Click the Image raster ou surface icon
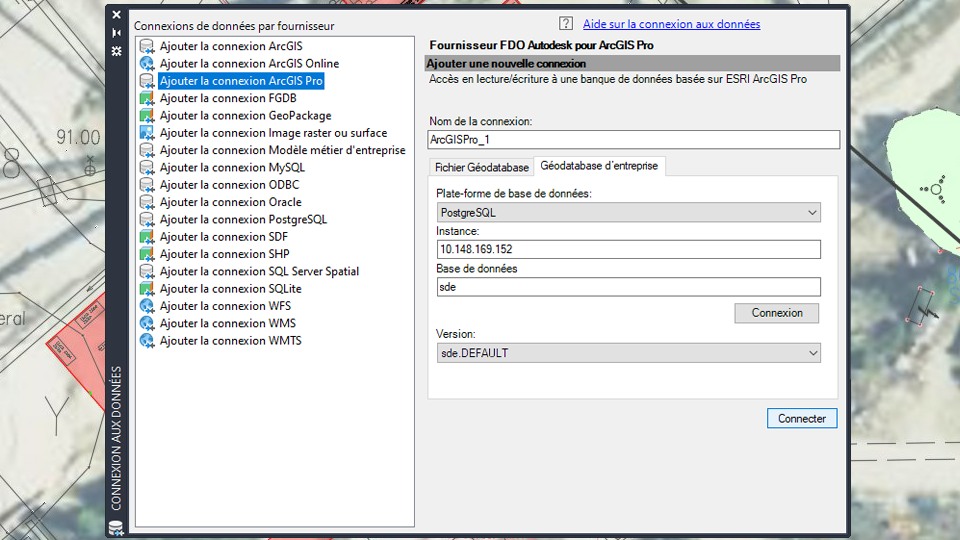 [147, 132]
